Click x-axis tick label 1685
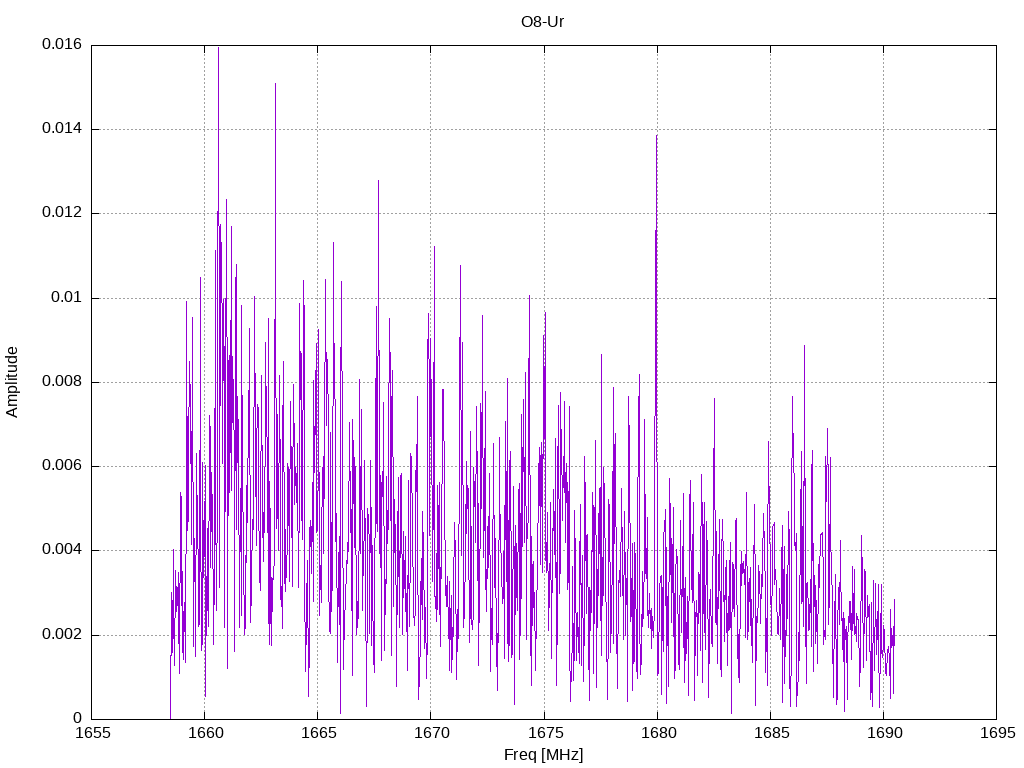 point(771,733)
